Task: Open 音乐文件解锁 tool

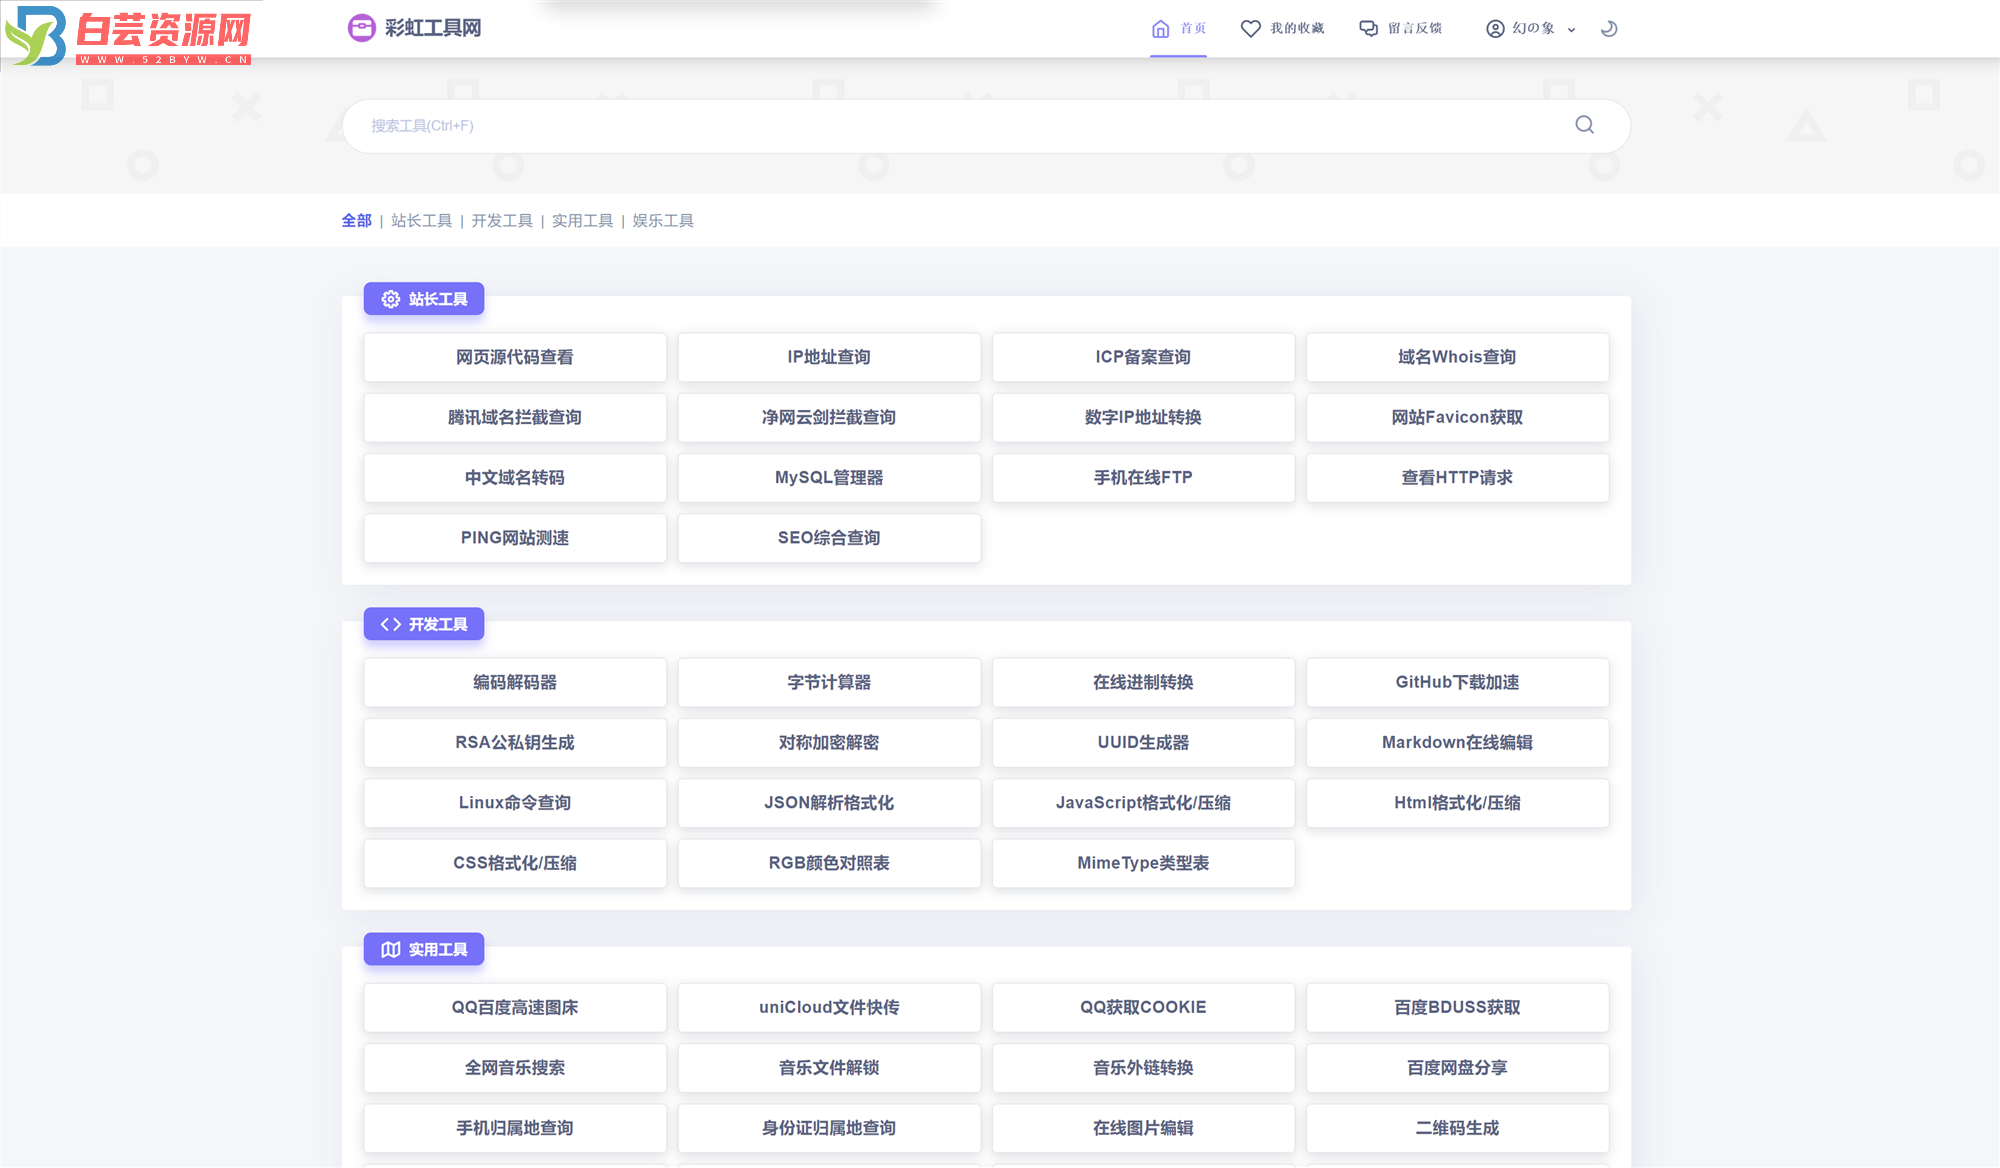Action: pyautogui.click(x=829, y=1068)
